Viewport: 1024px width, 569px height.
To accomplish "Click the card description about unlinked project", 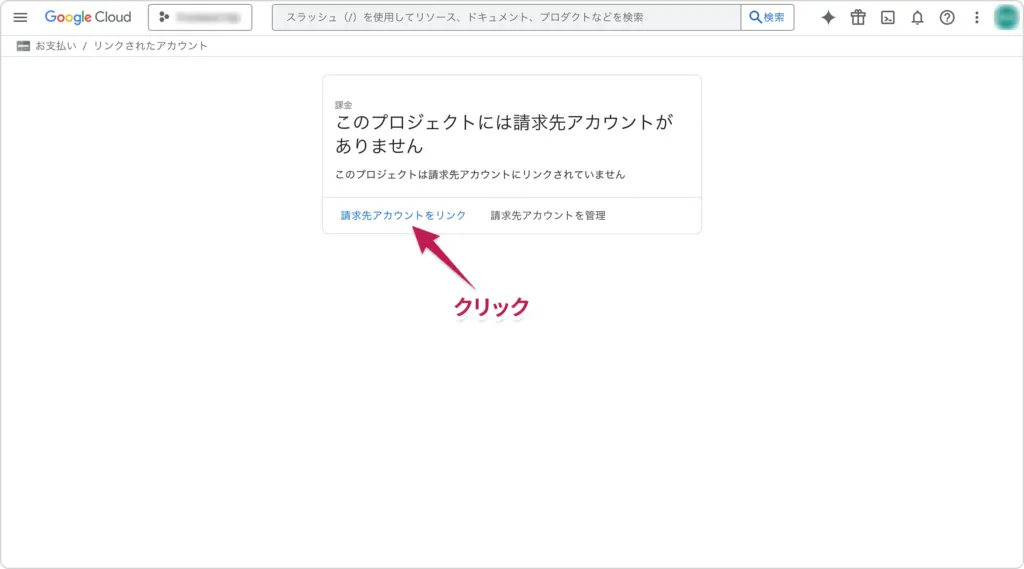I will [480, 174].
